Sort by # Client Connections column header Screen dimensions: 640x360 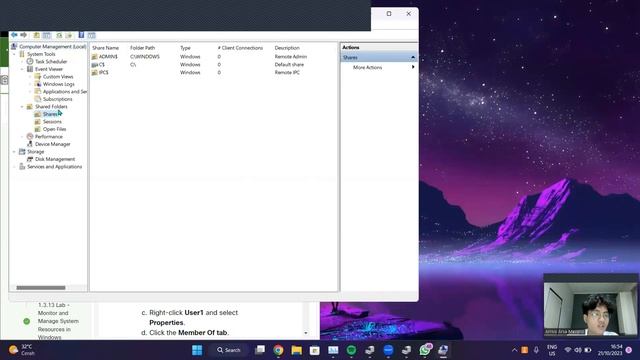coord(240,48)
